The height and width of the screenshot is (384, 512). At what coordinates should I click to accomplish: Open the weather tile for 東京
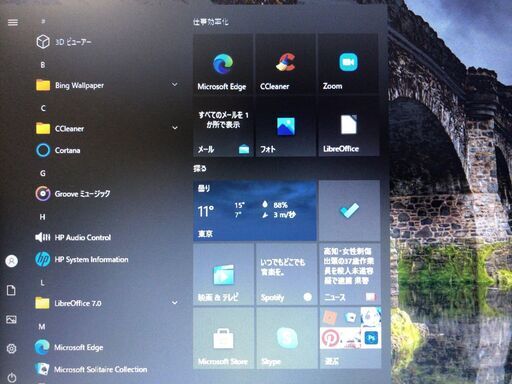pos(255,210)
